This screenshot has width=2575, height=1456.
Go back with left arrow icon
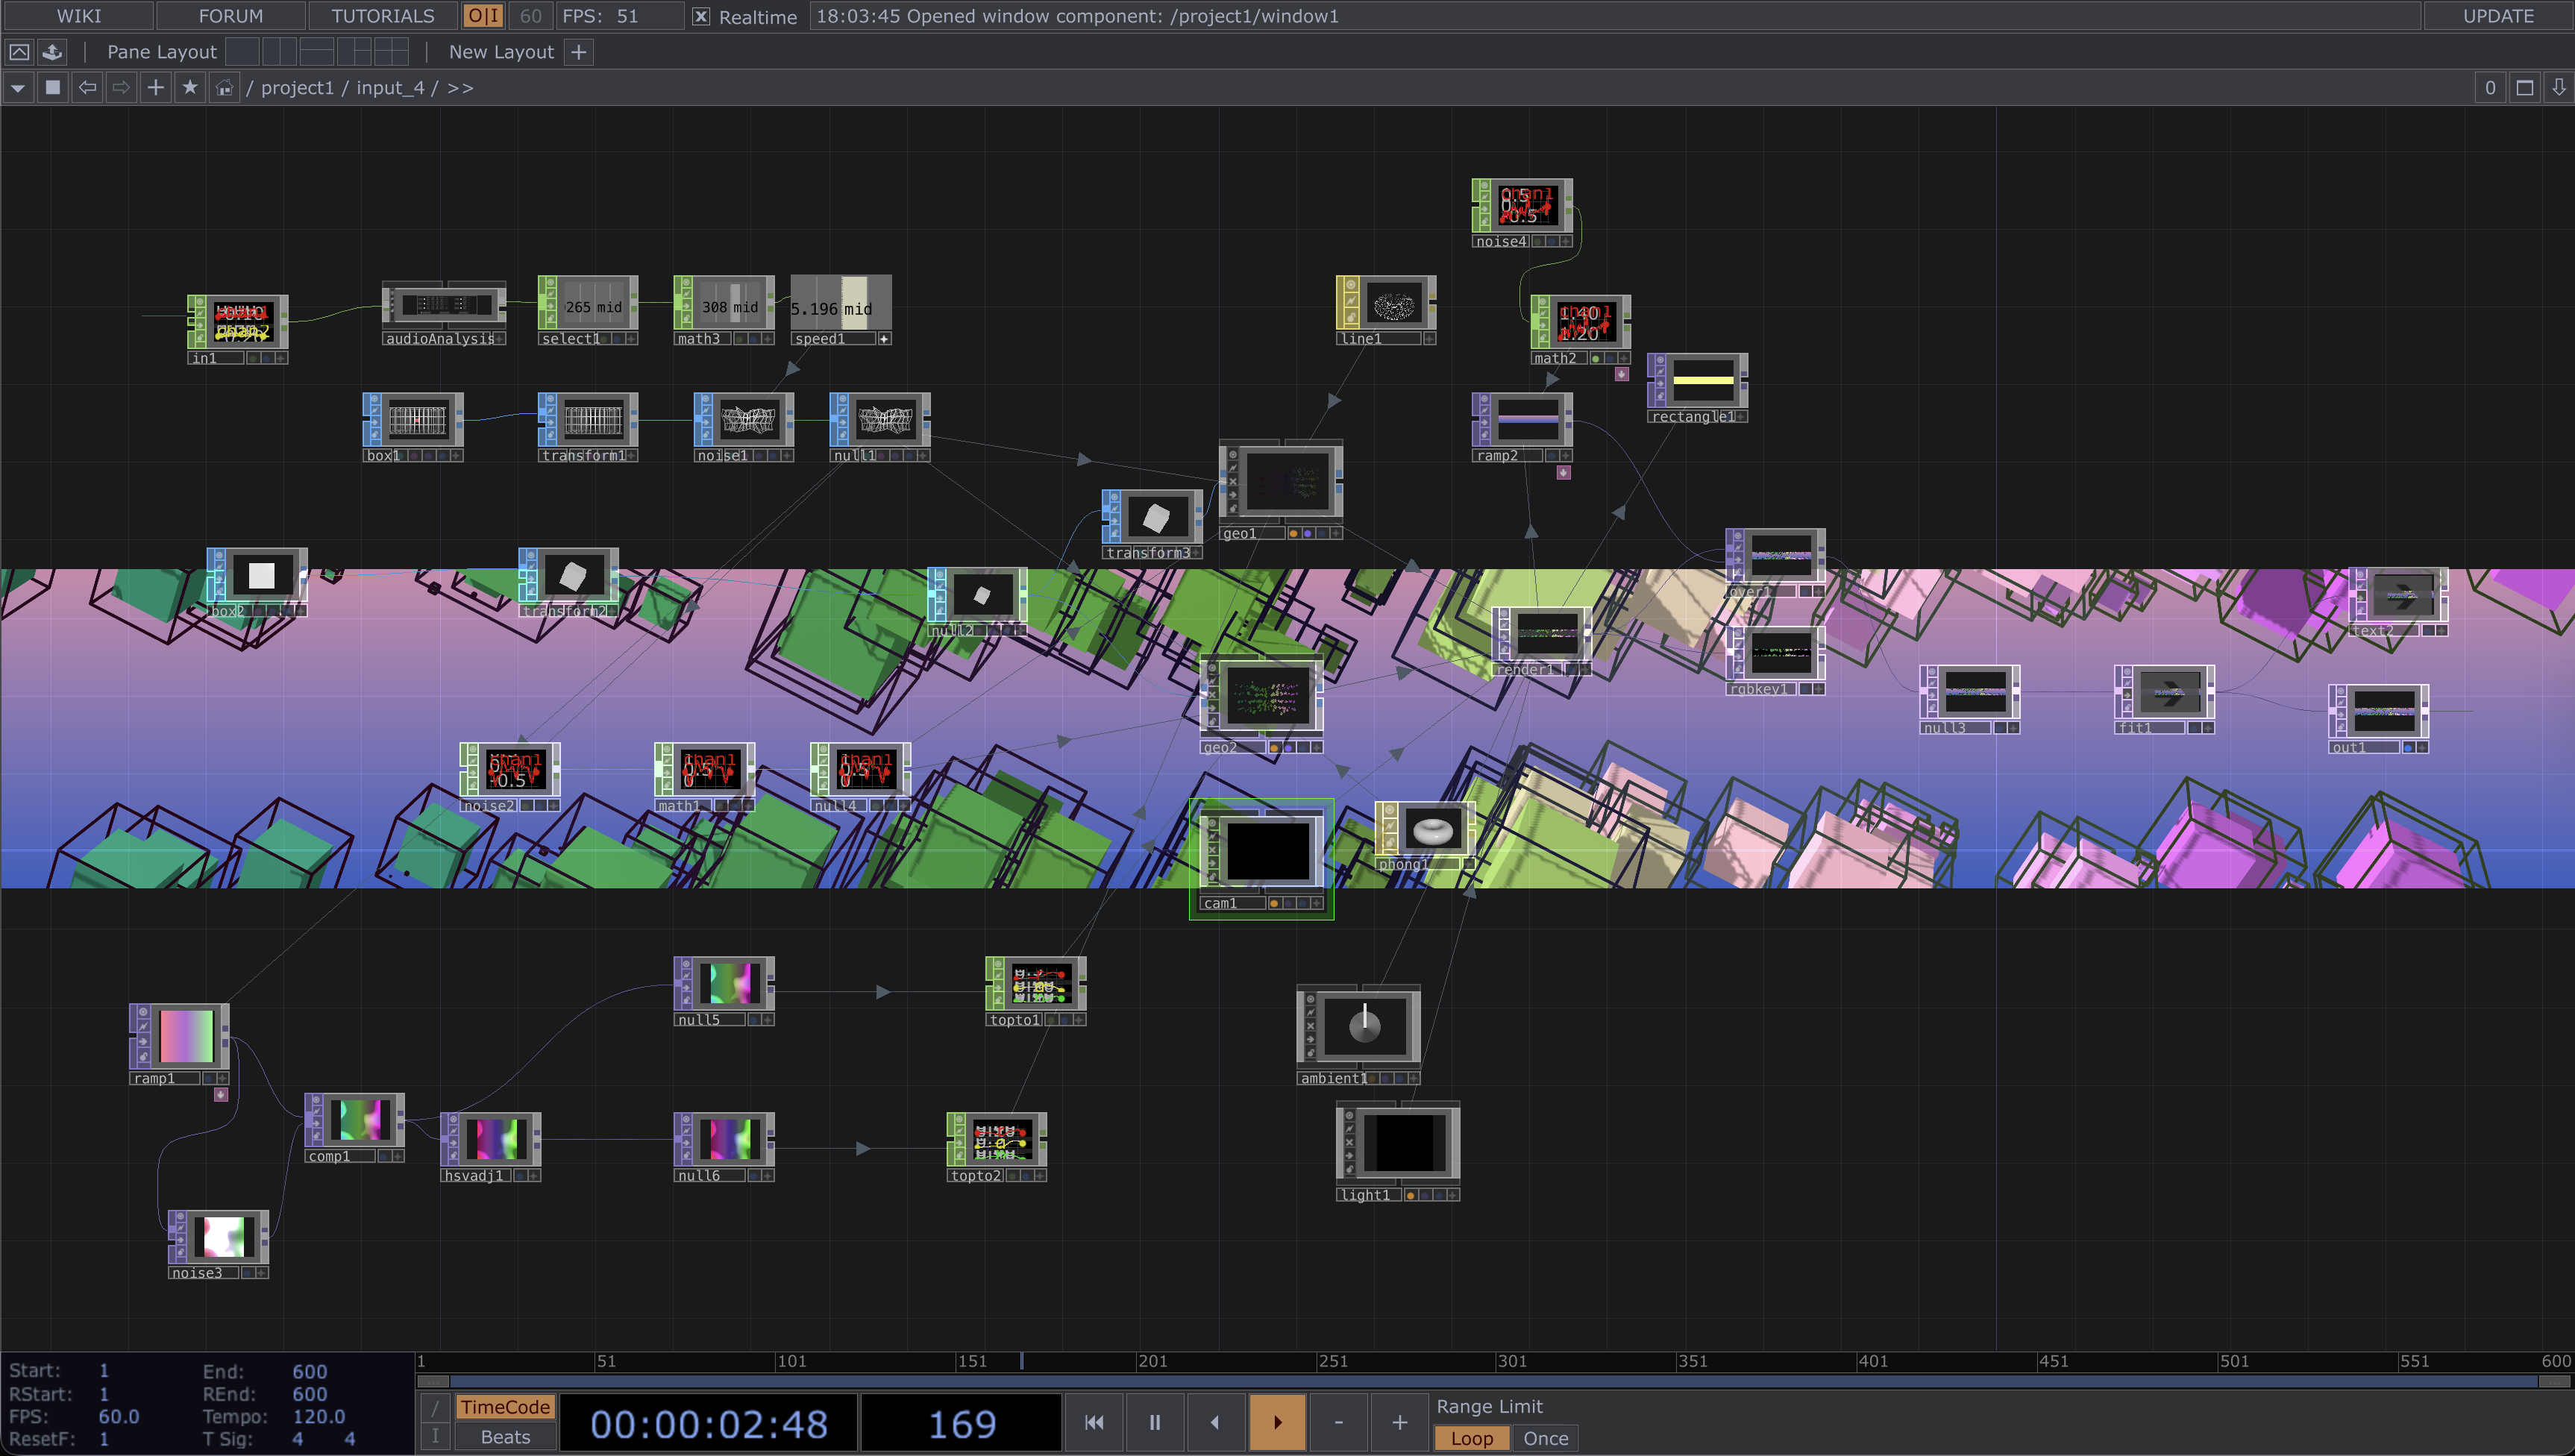coord(88,88)
